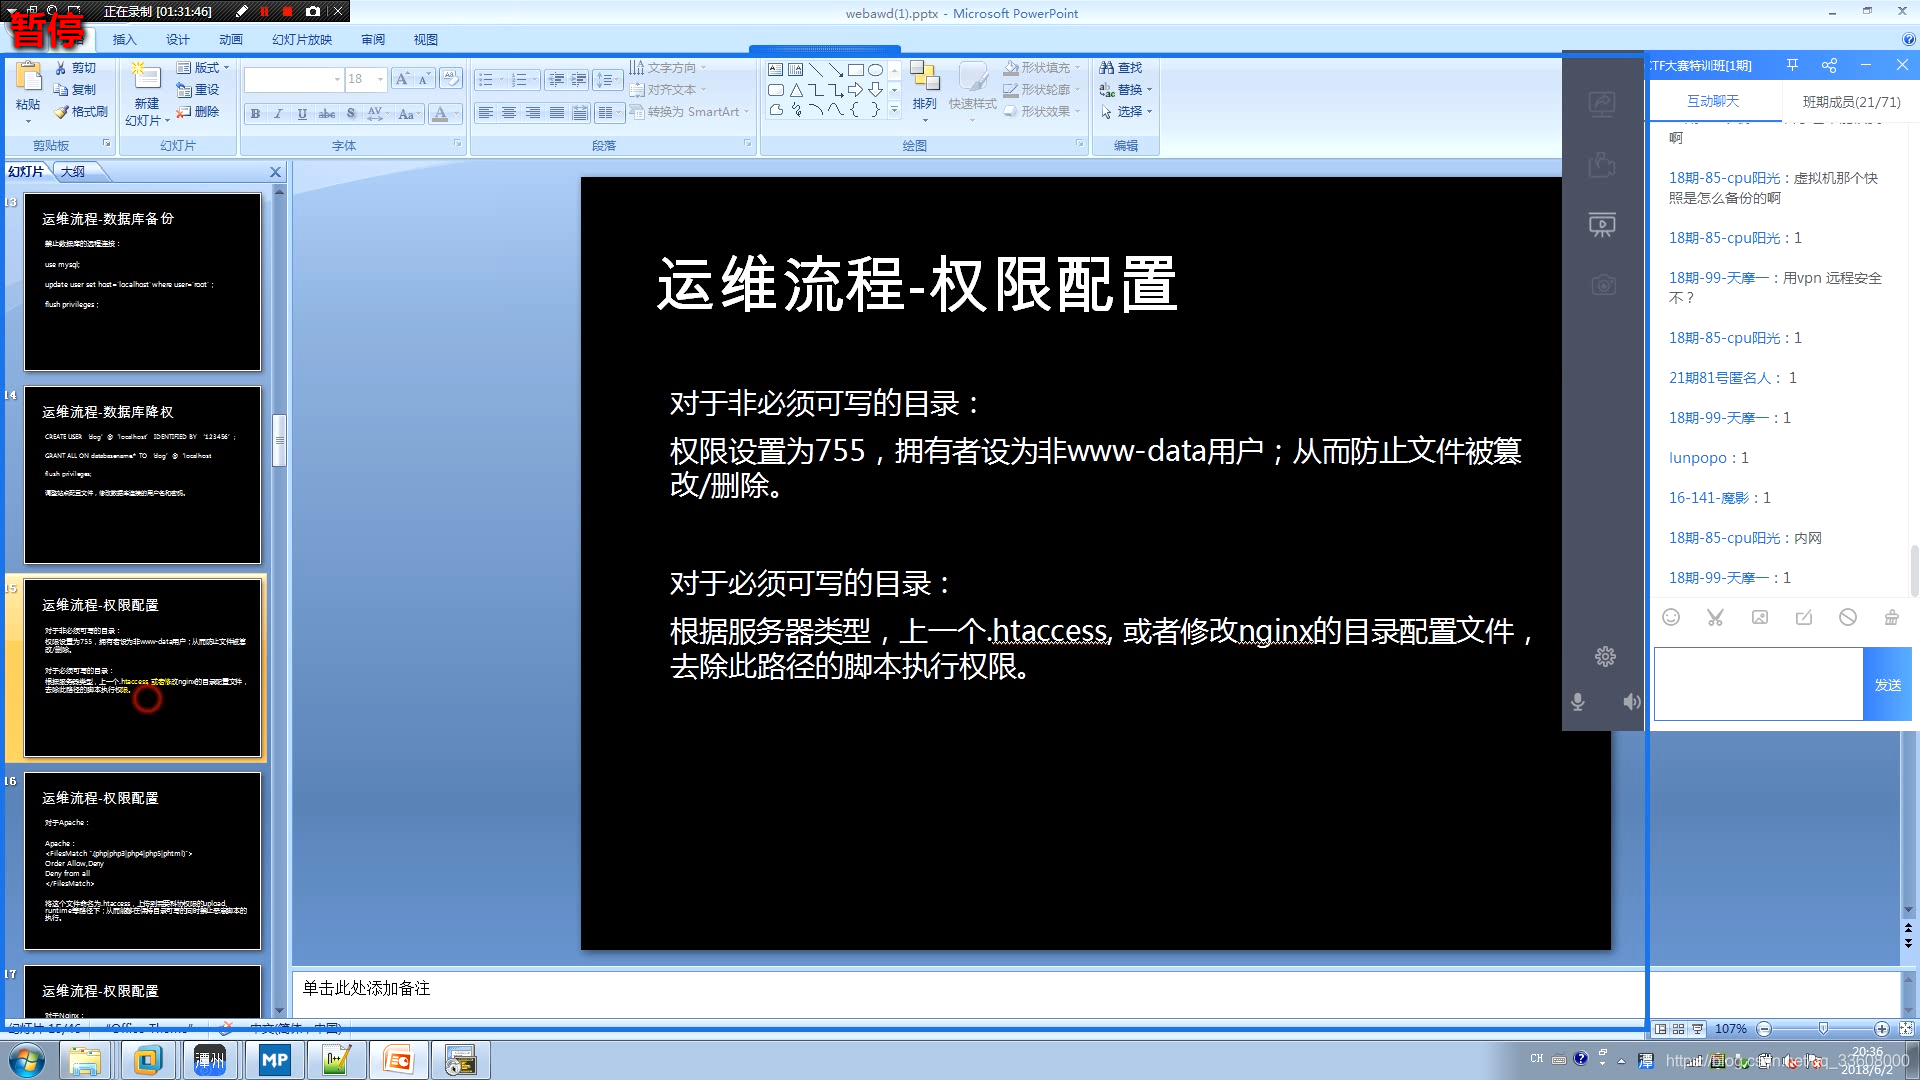Click the settings gear in dark sidebar
1920x1080 pixels.
click(1605, 656)
